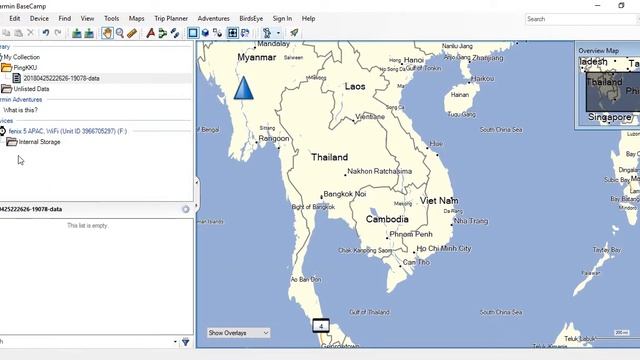Click the activity profile hiker icon
This screenshot has width=640, height=360.
[267, 33]
